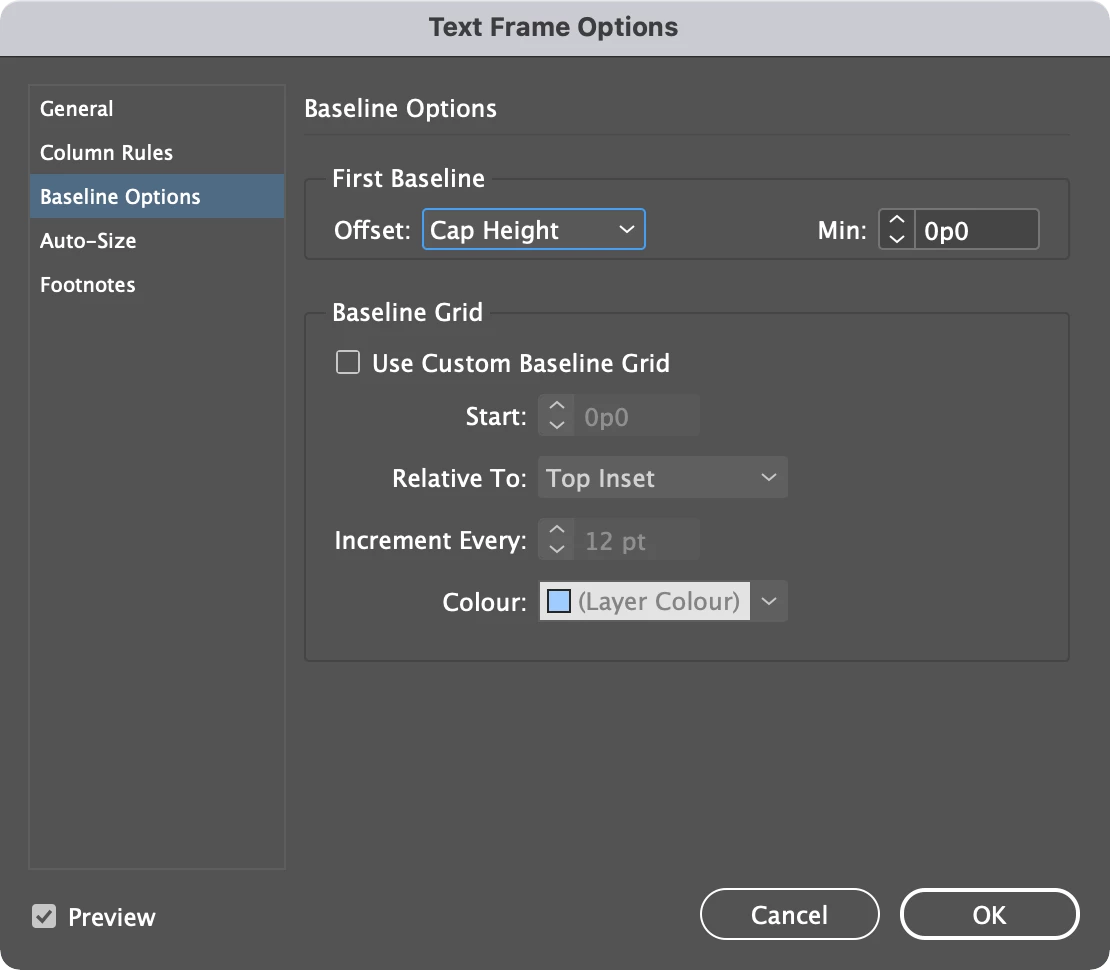
Task: Expand the Colour dropdown arrow
Action: coord(769,602)
